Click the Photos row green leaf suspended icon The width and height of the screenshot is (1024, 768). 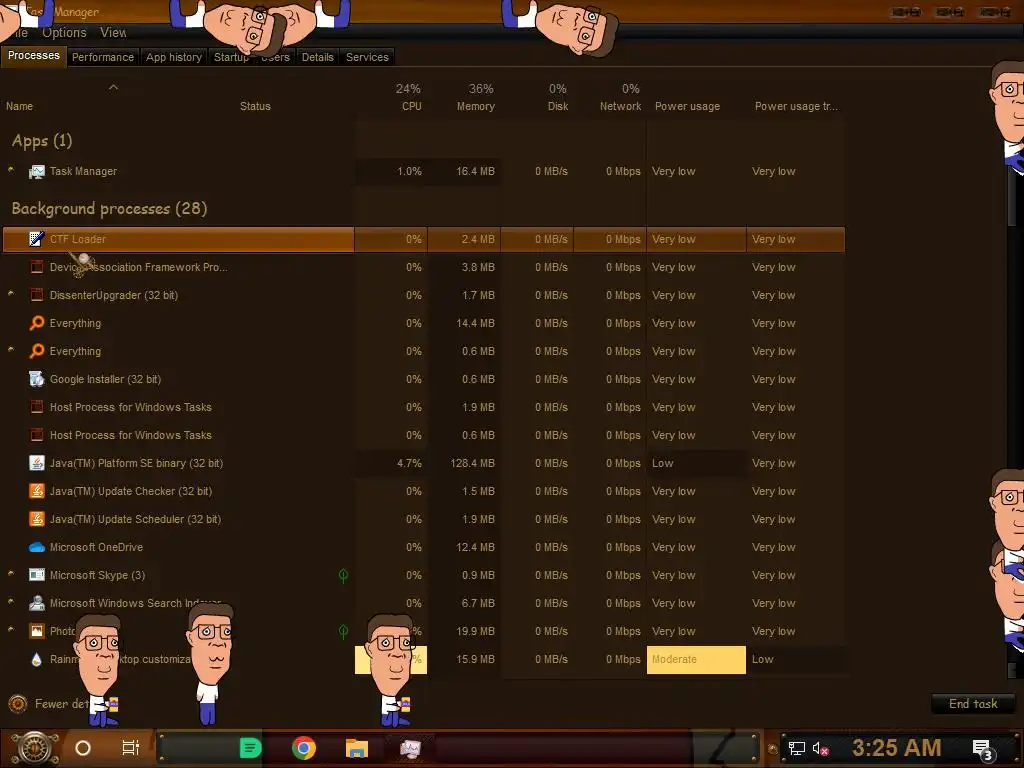(344, 632)
